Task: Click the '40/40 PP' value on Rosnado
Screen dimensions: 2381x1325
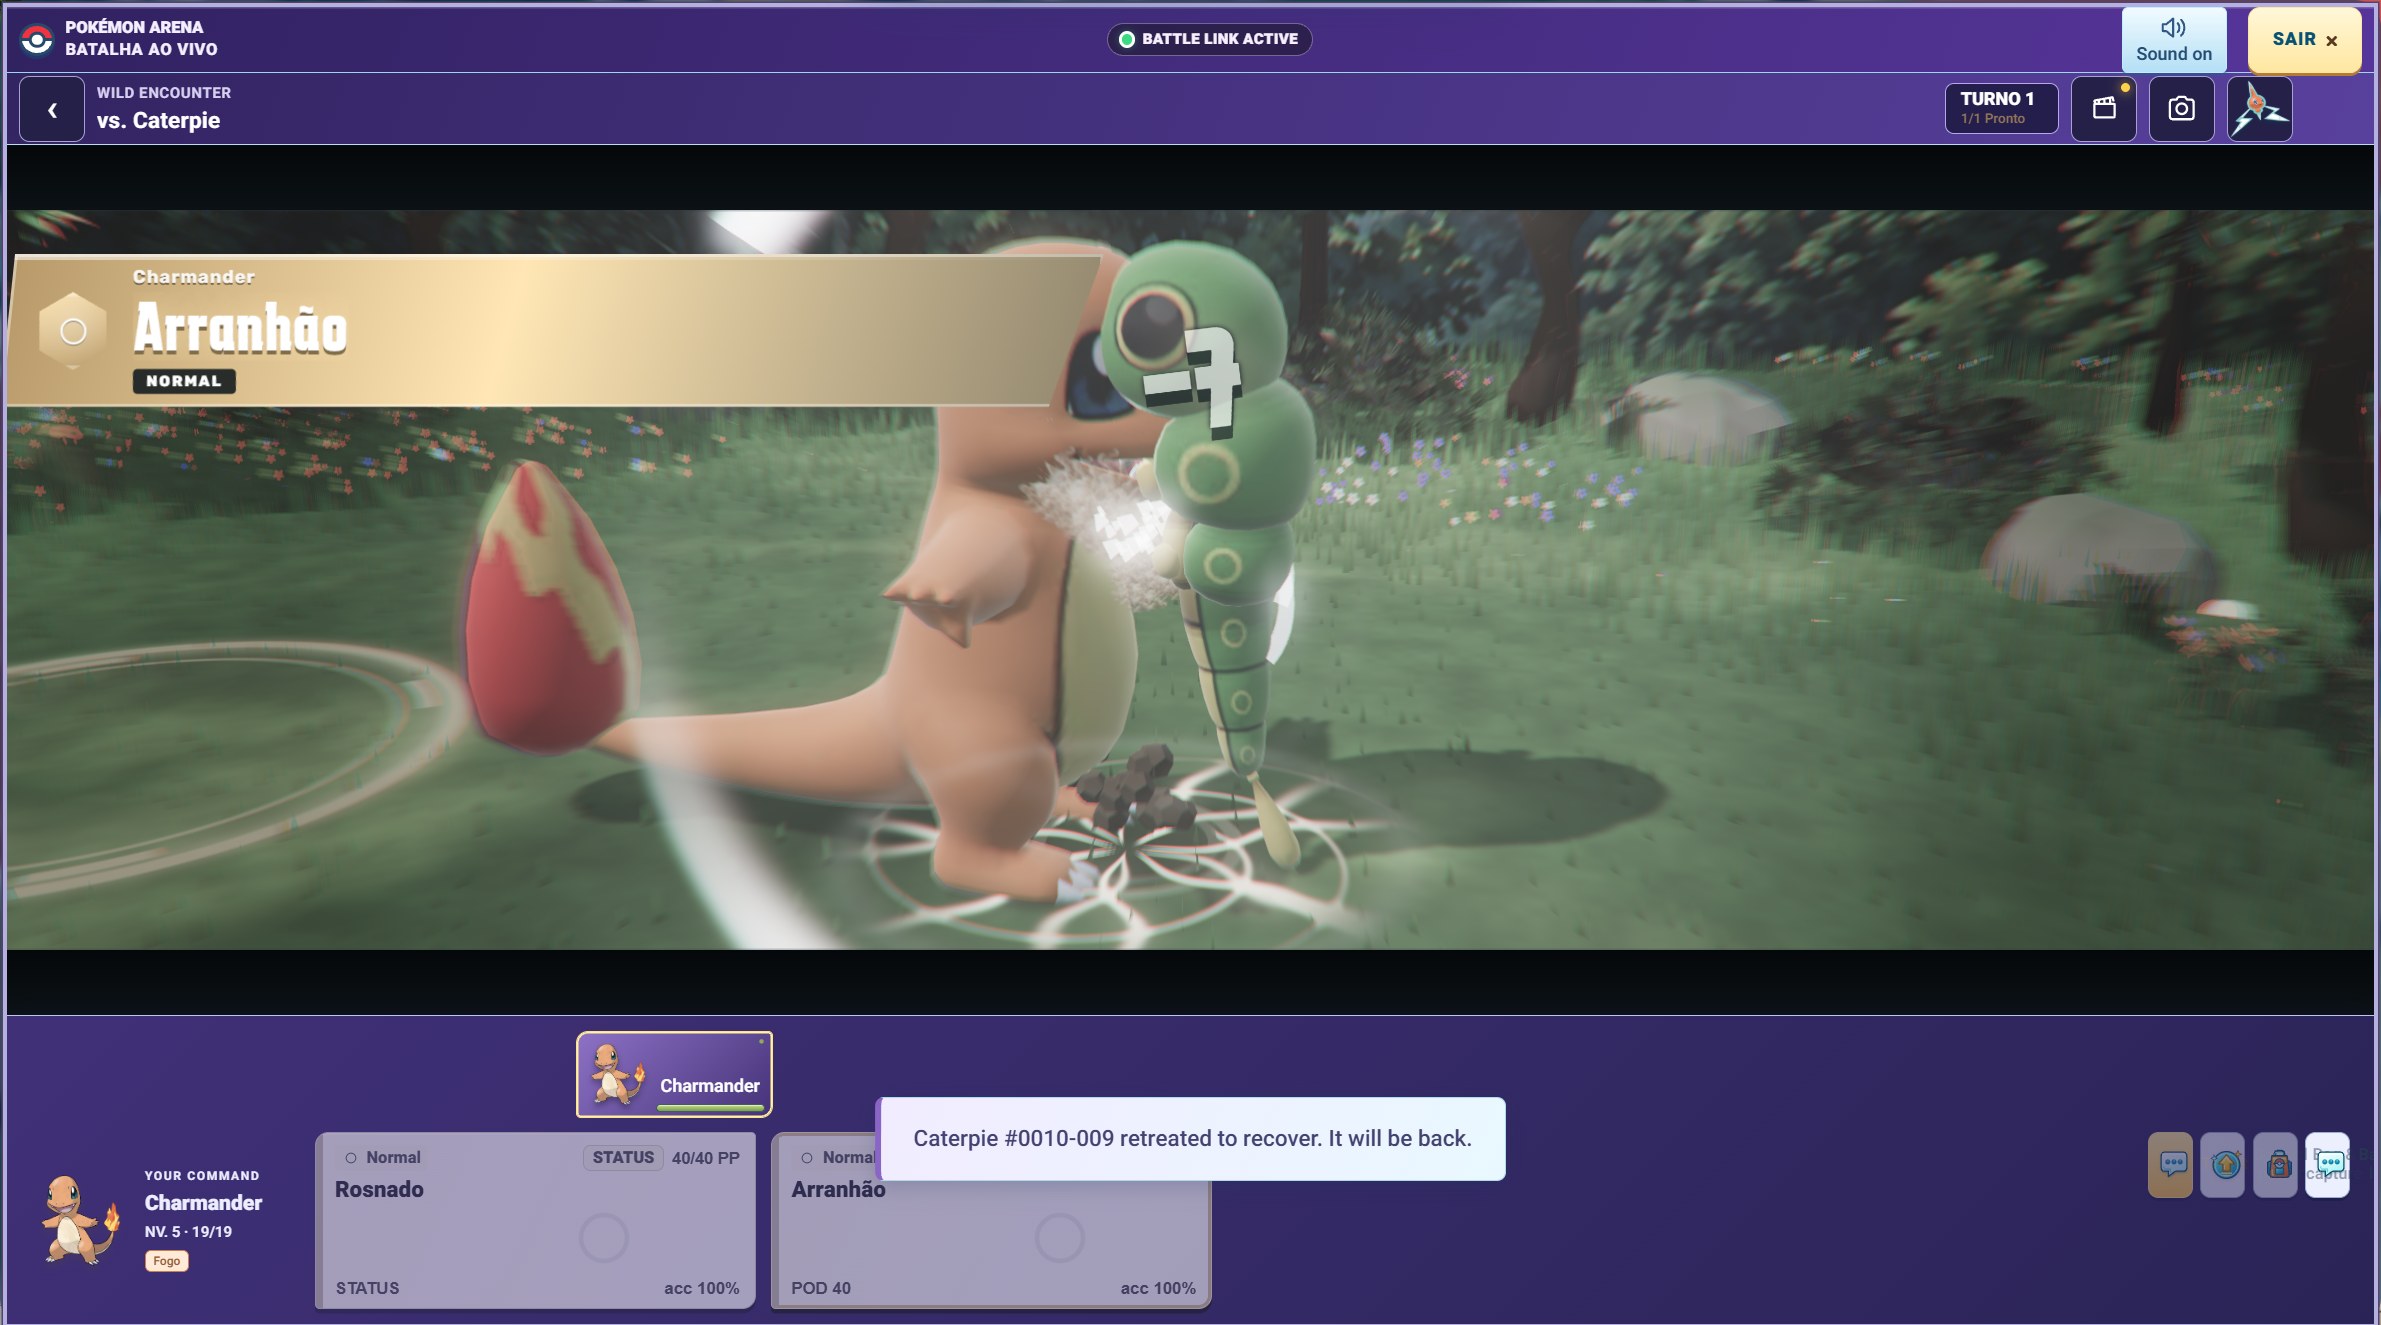Action: (705, 1158)
